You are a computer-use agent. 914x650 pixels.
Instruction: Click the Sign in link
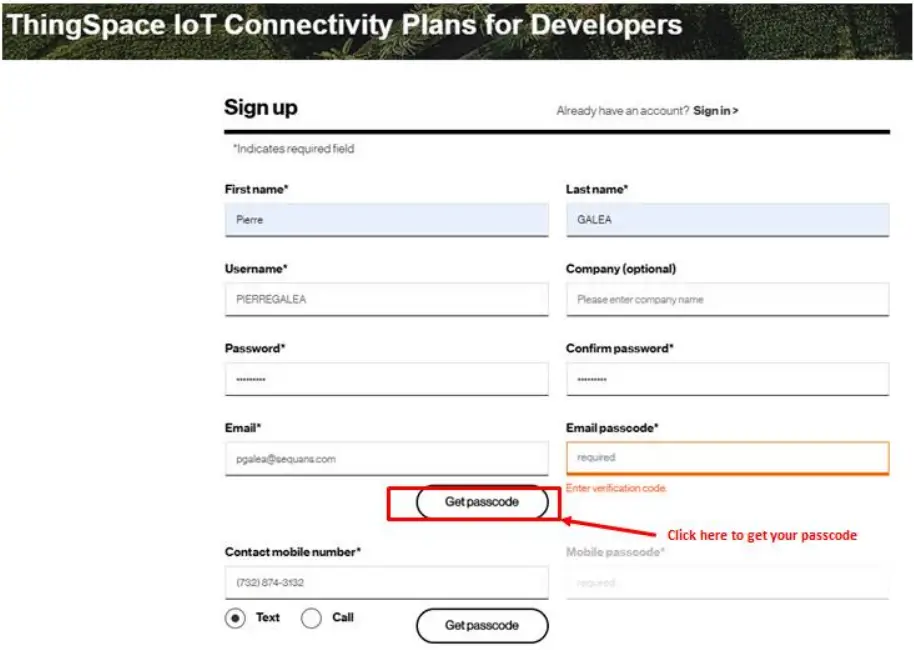tap(716, 110)
